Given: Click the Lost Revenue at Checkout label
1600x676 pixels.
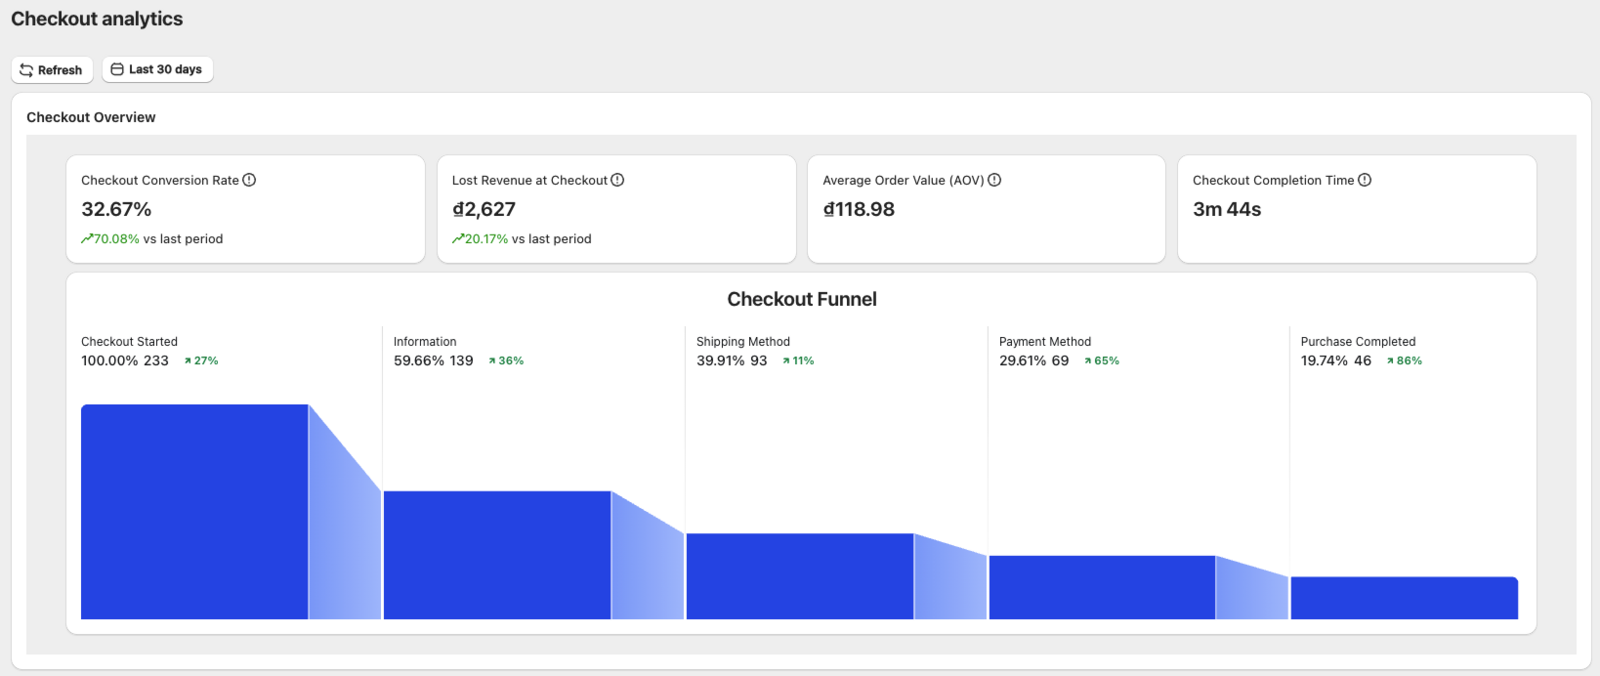Looking at the screenshot, I should (x=530, y=180).
